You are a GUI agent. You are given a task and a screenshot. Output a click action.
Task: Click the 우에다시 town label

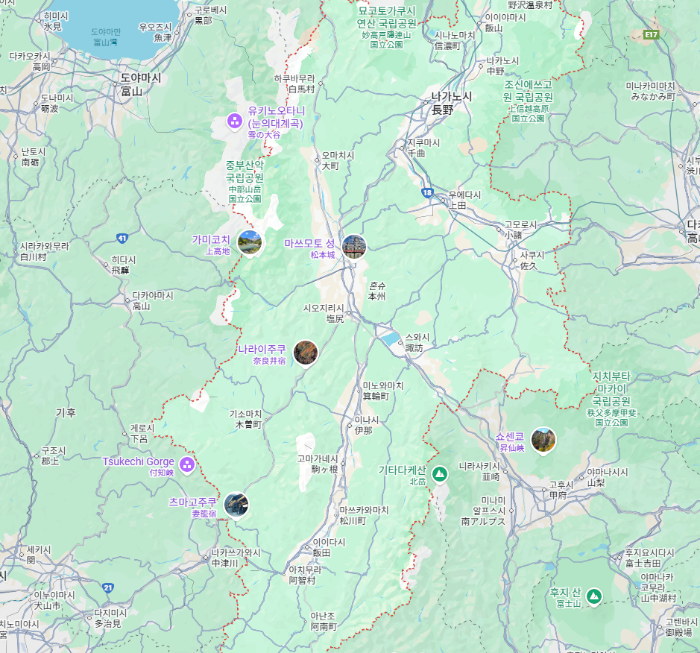coord(465,200)
